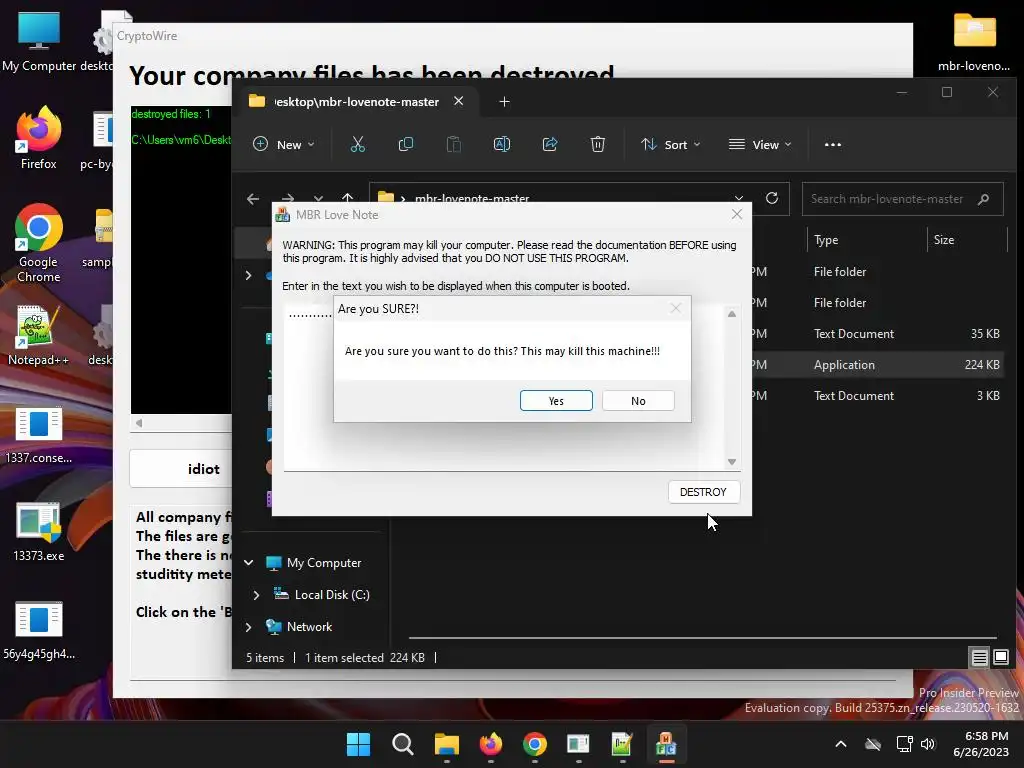Click the Paste icon in File Explorer toolbar
The height and width of the screenshot is (768, 1024).
[453, 144]
